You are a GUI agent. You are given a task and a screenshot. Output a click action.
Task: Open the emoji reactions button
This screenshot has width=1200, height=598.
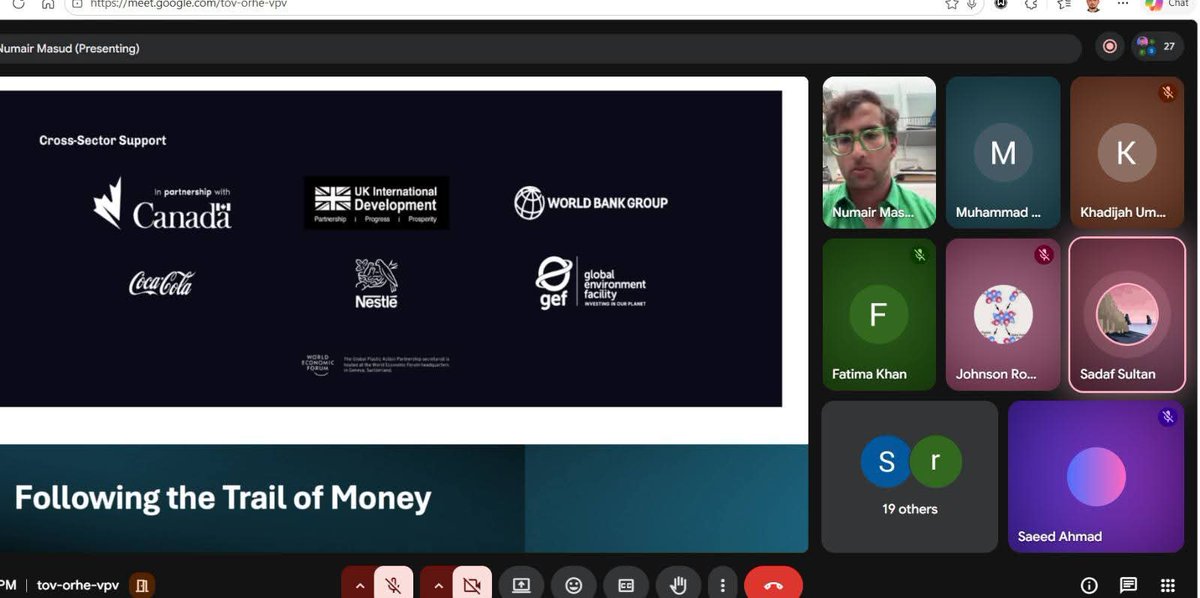(x=574, y=585)
